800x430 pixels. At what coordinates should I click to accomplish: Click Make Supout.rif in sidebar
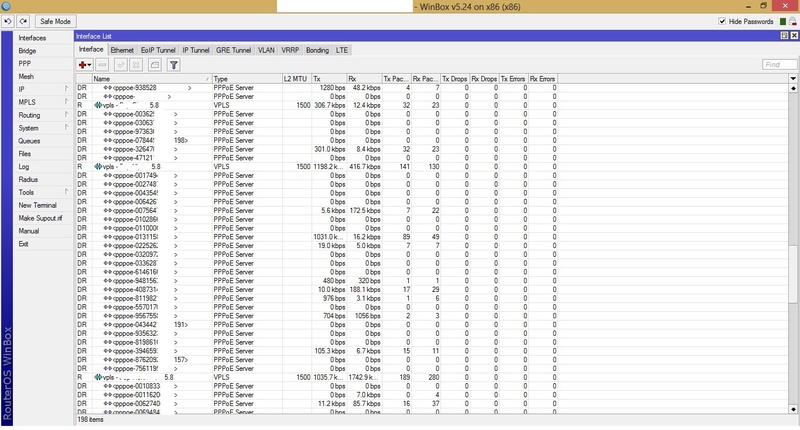pos(40,218)
